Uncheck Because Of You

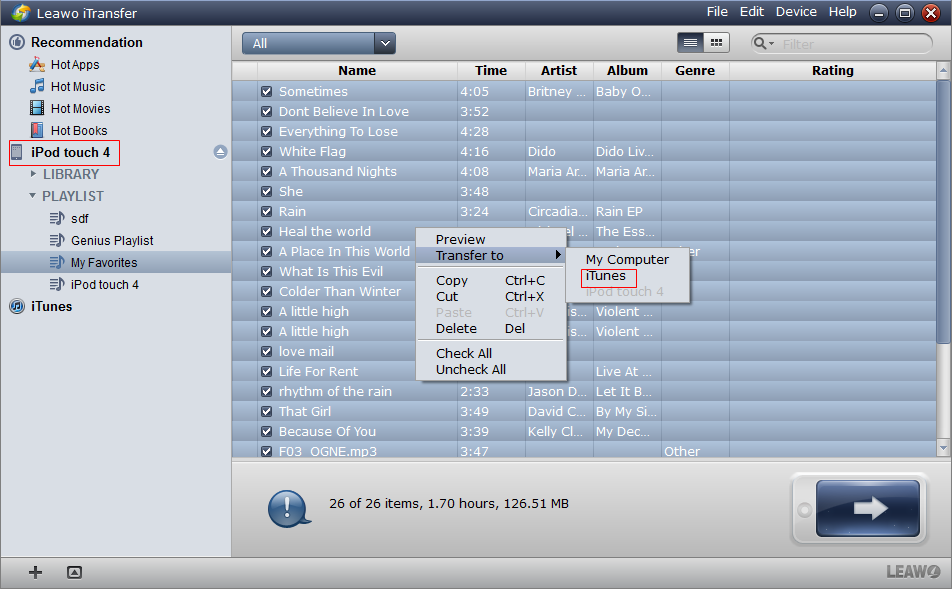click(x=266, y=431)
